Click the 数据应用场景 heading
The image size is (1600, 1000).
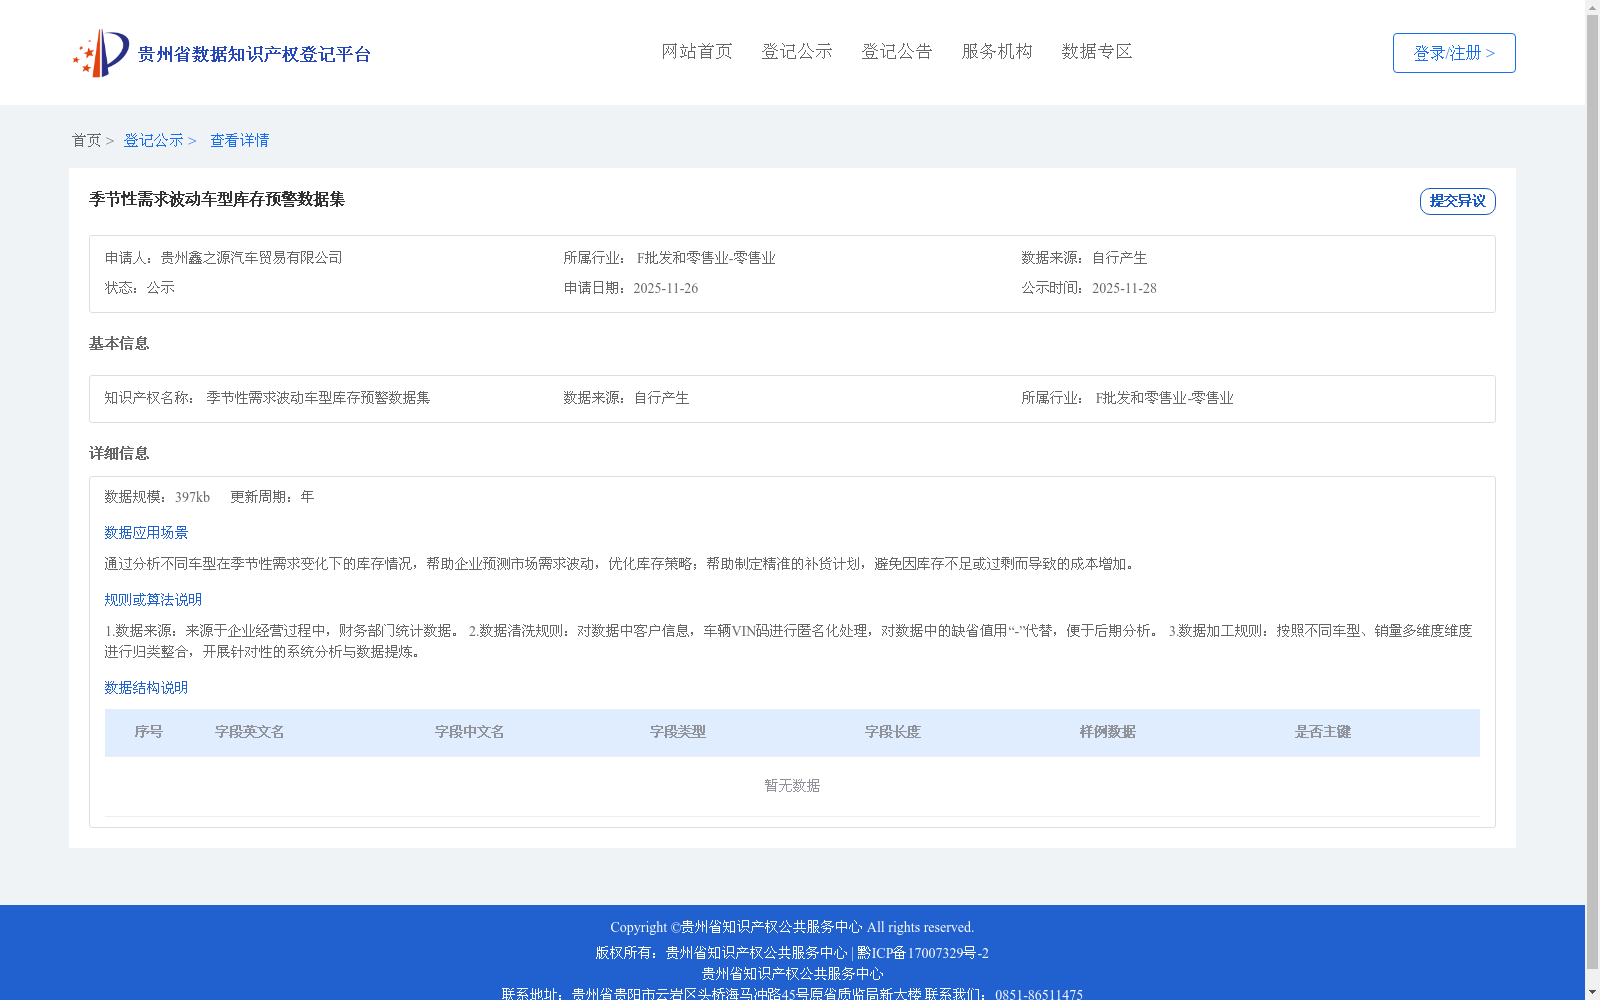pos(146,533)
